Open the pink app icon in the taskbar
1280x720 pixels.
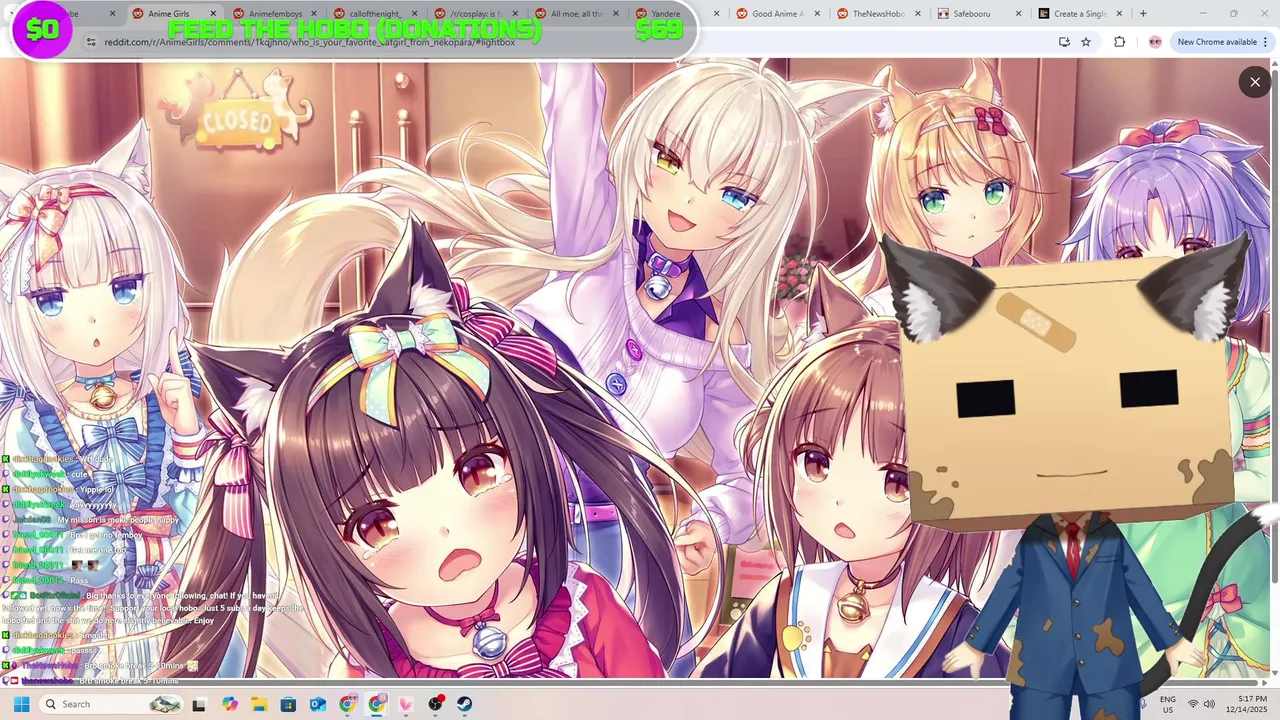coord(406,704)
